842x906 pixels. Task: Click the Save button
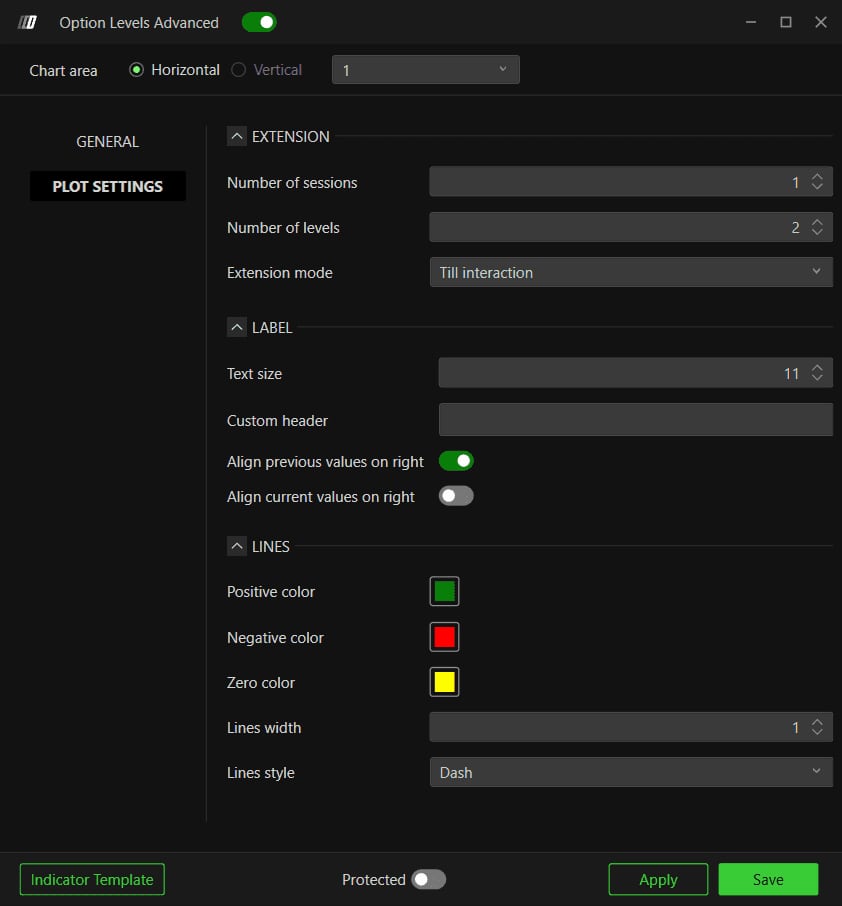[768, 879]
